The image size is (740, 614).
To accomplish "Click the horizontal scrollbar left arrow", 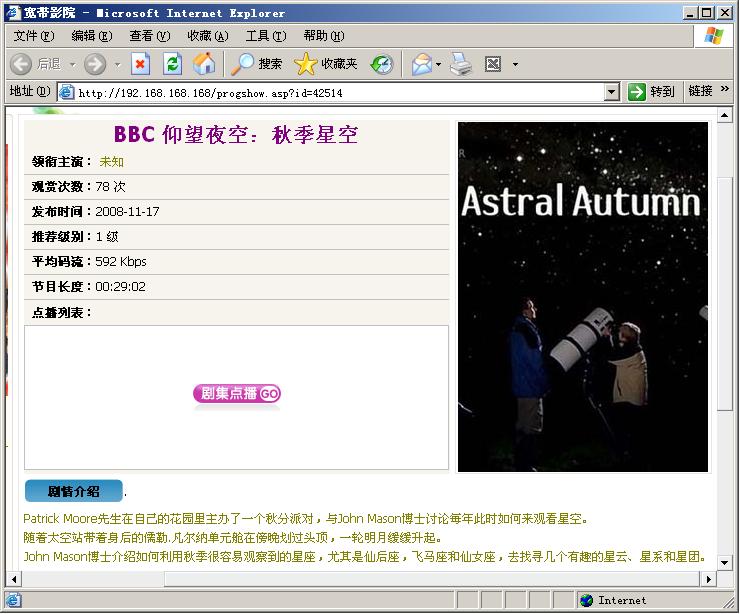I will pos(14,579).
